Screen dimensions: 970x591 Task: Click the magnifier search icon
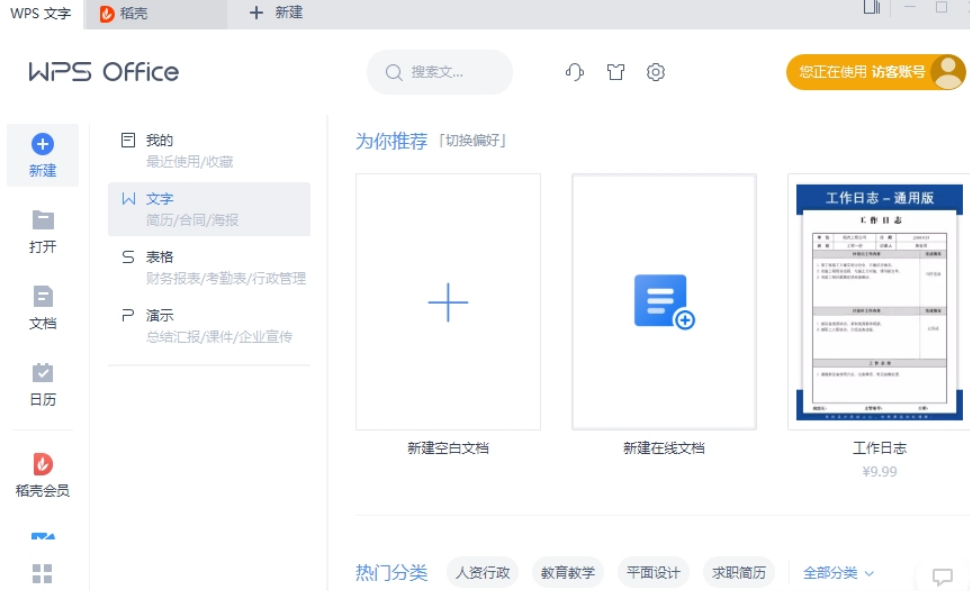pyautogui.click(x=393, y=72)
